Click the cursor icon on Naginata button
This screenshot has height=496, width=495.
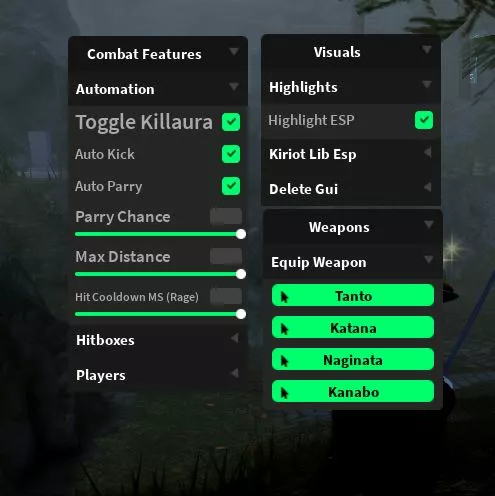click(x=284, y=360)
